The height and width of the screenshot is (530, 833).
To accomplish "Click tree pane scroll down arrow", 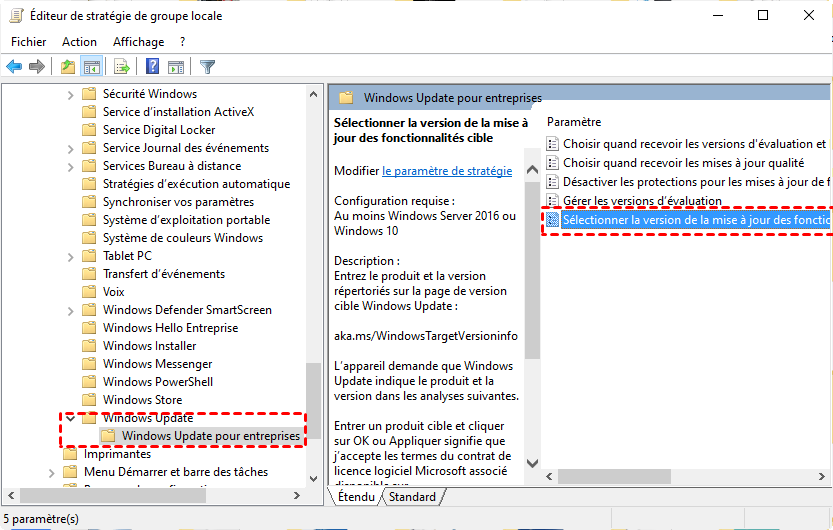I will point(313,478).
